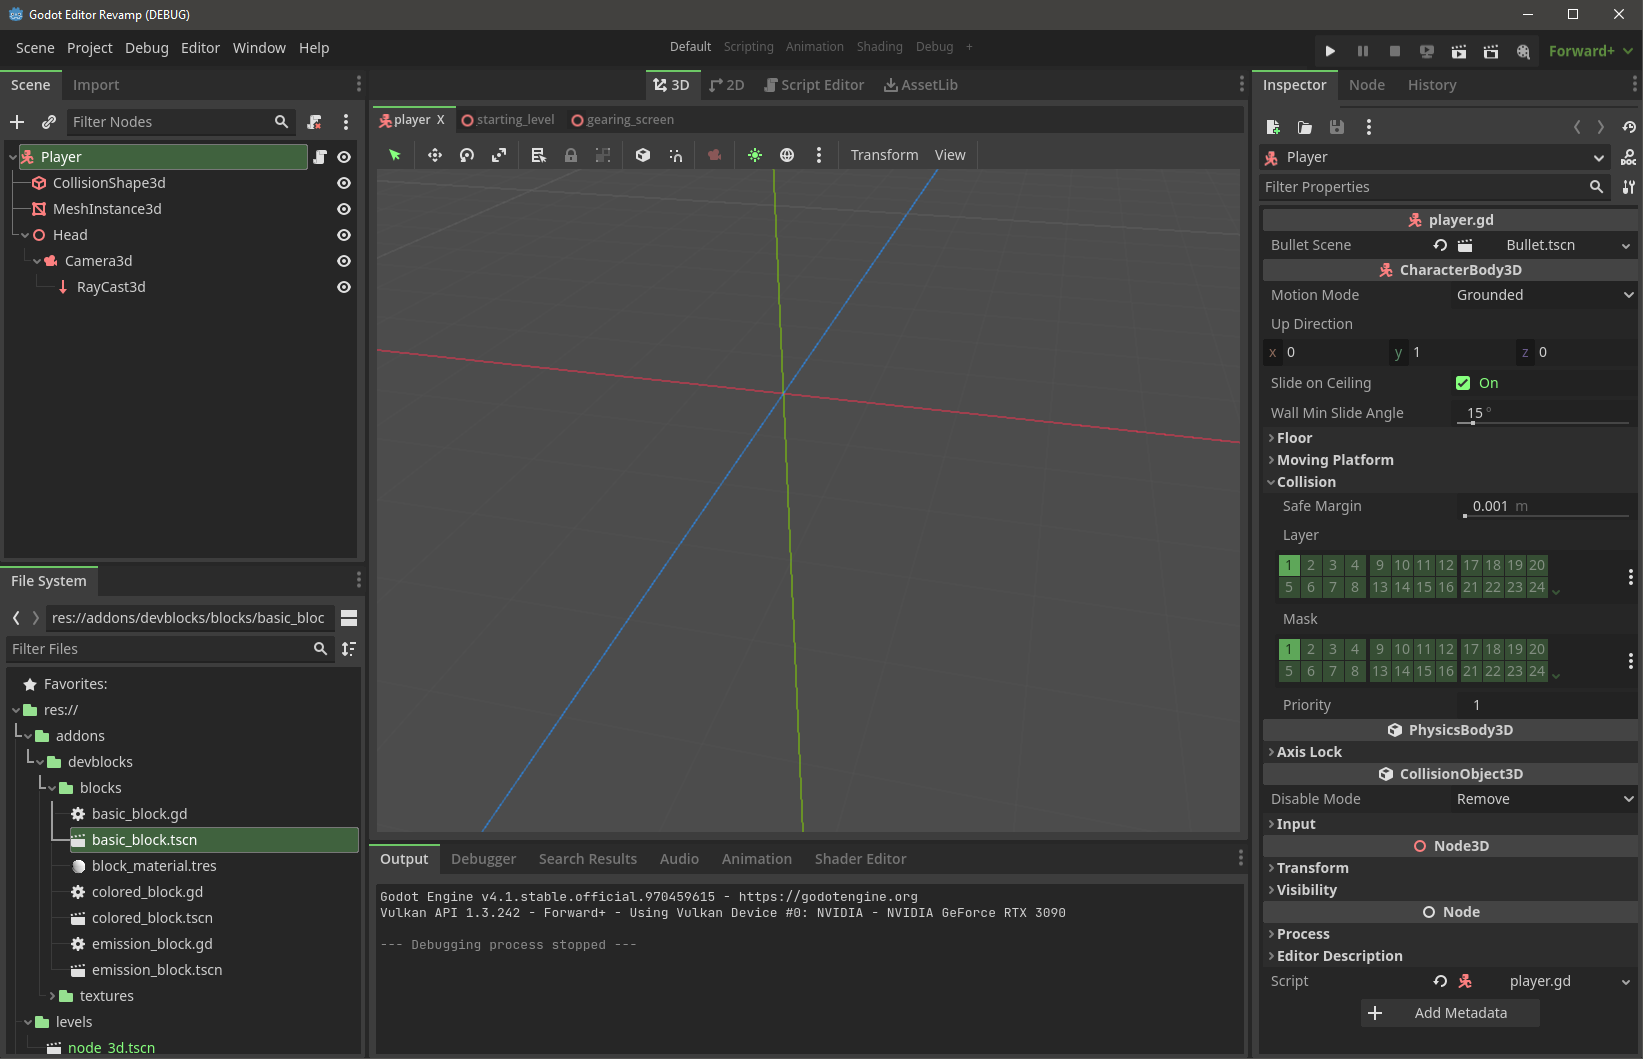Run the project with the Play button
The height and width of the screenshot is (1059, 1643).
1330,51
